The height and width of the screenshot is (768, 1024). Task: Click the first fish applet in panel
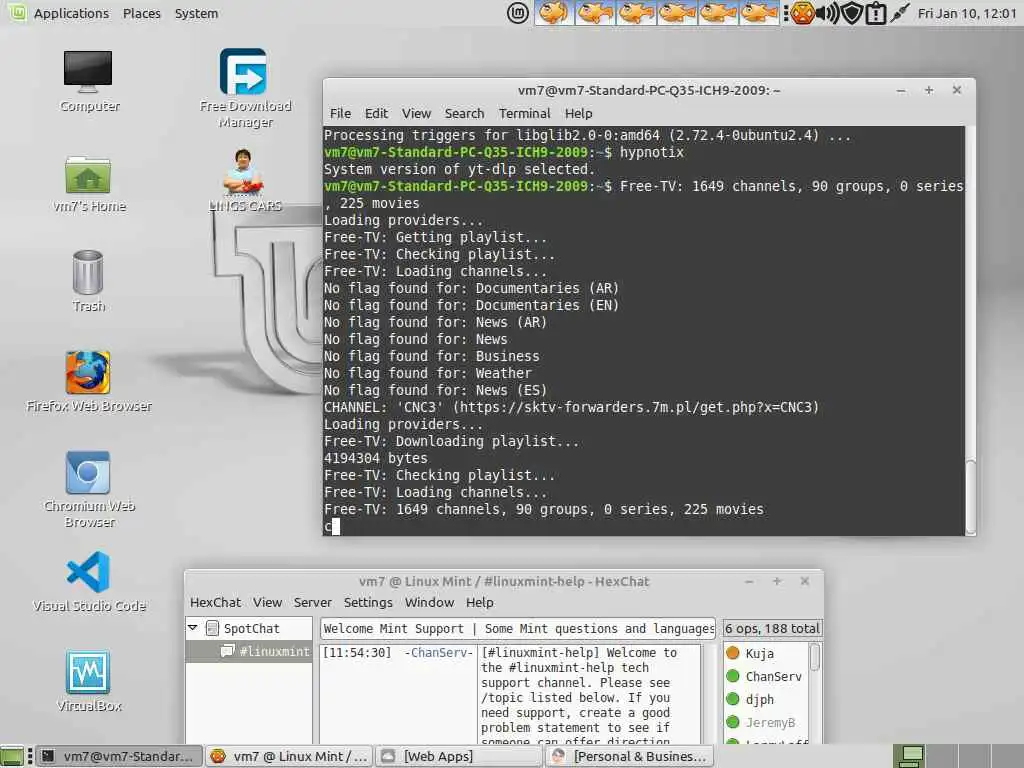pyautogui.click(x=554, y=13)
